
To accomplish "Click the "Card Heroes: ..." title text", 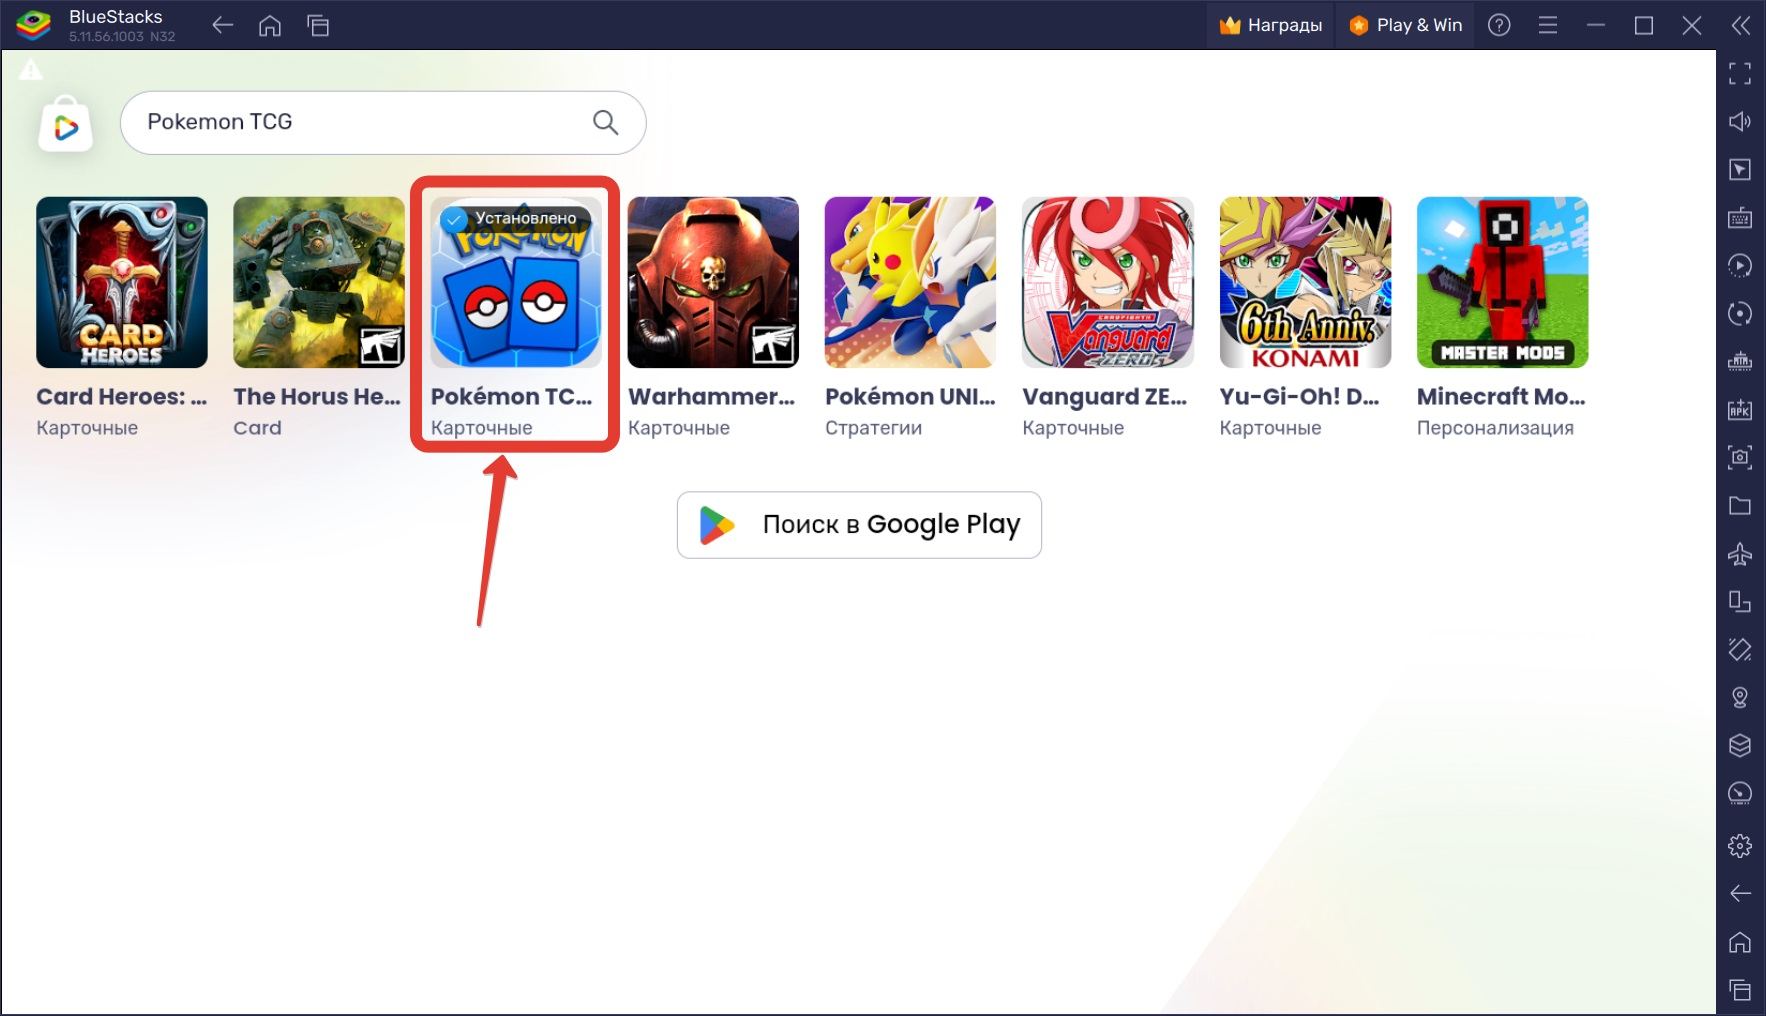I will click(x=121, y=396).
